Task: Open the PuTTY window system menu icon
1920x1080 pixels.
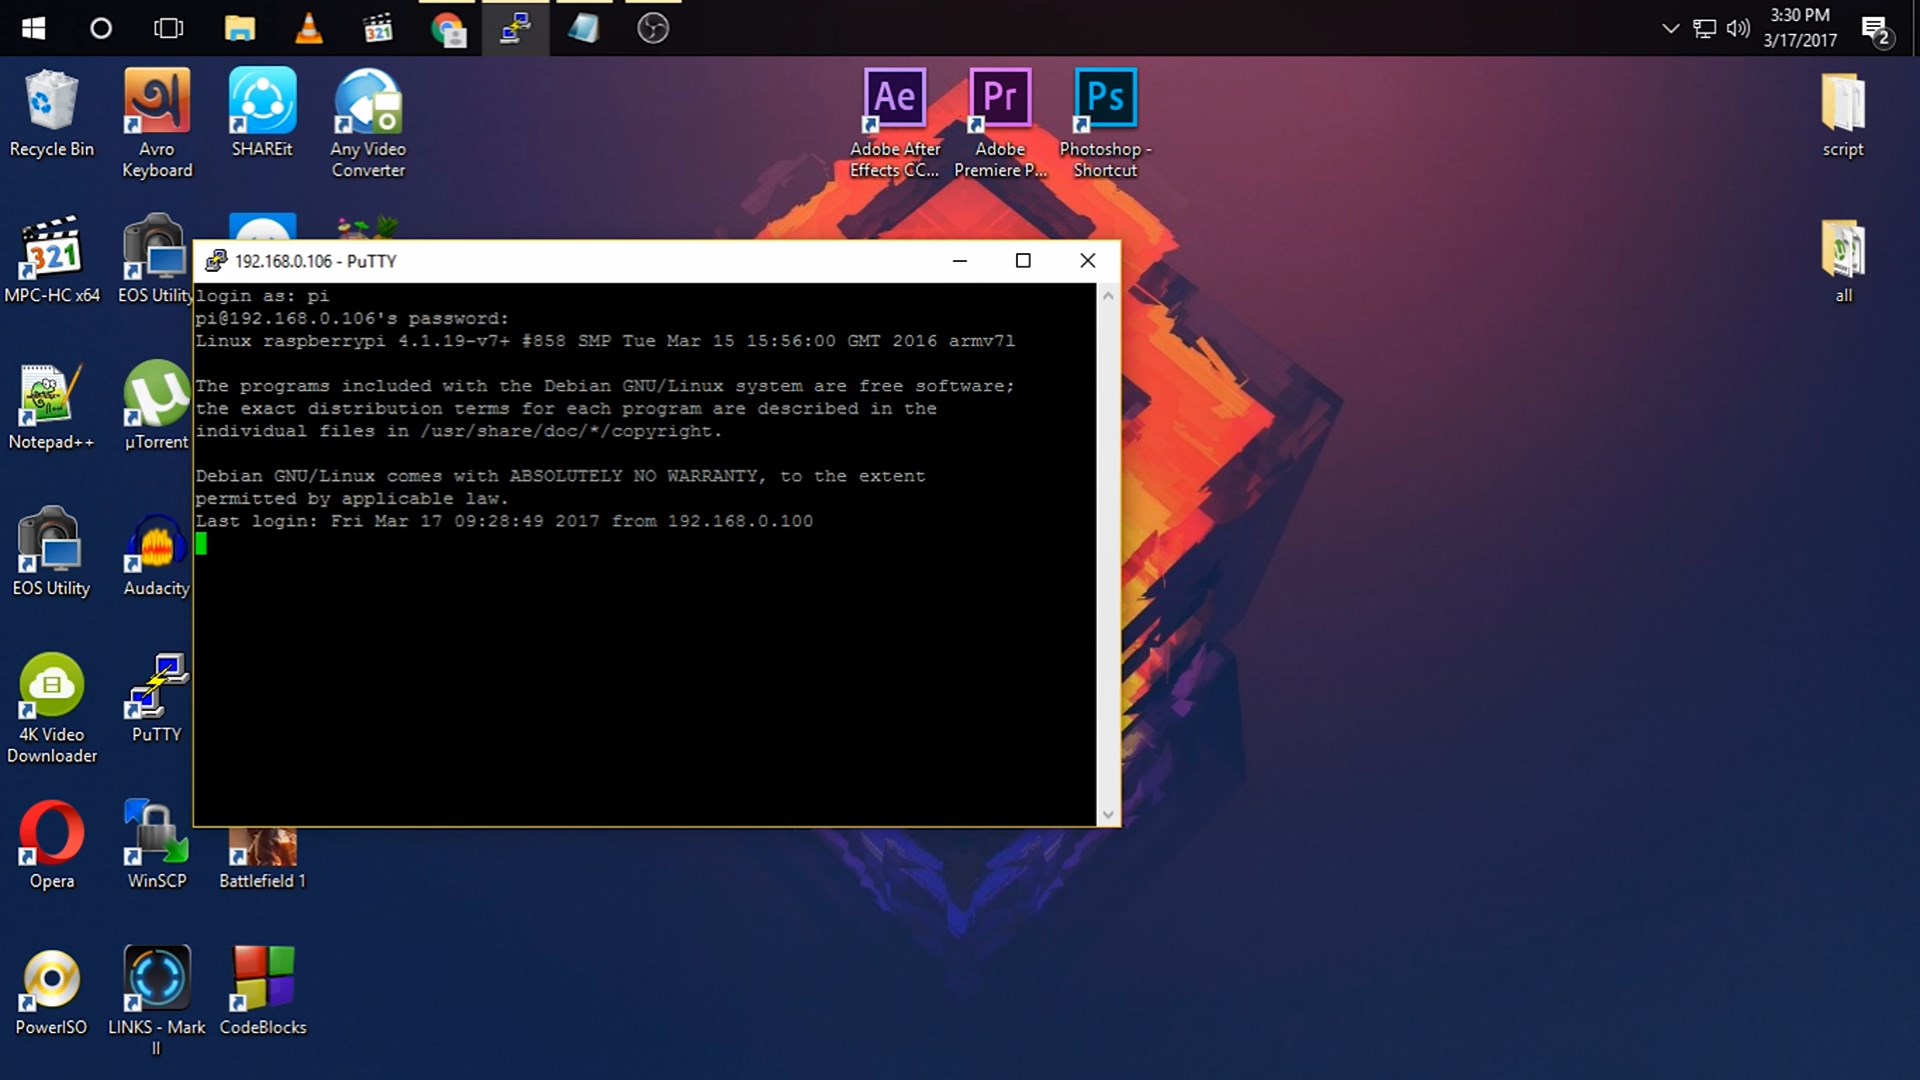Action: pos(215,261)
